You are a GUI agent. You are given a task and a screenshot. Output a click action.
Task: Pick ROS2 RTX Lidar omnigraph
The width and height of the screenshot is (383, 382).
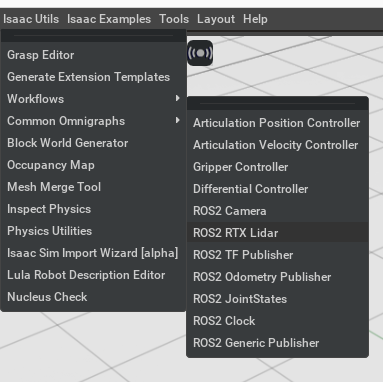(x=277, y=233)
